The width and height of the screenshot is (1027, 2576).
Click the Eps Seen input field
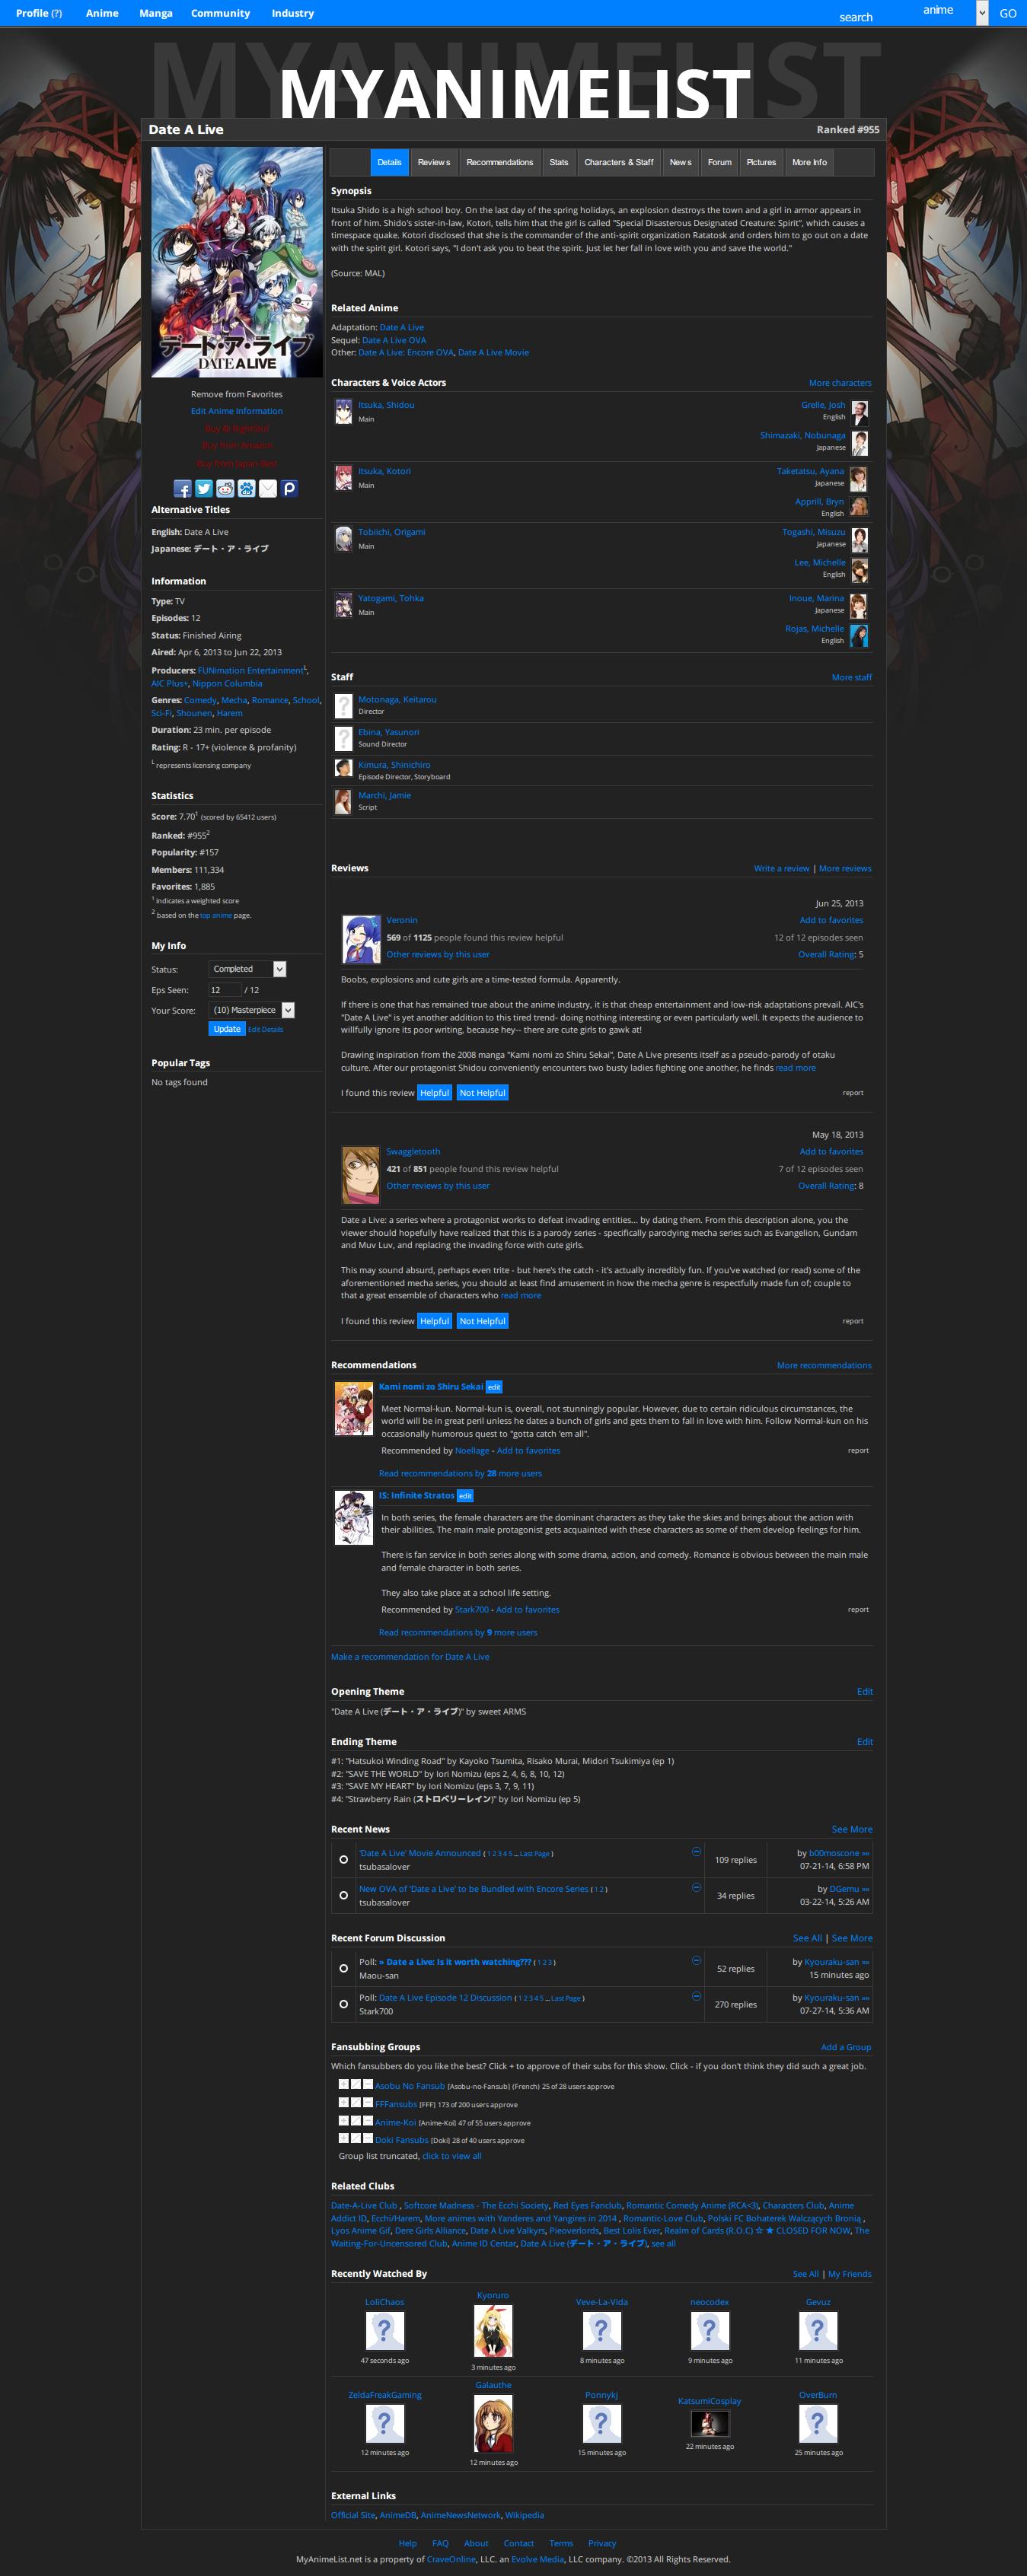(224, 990)
